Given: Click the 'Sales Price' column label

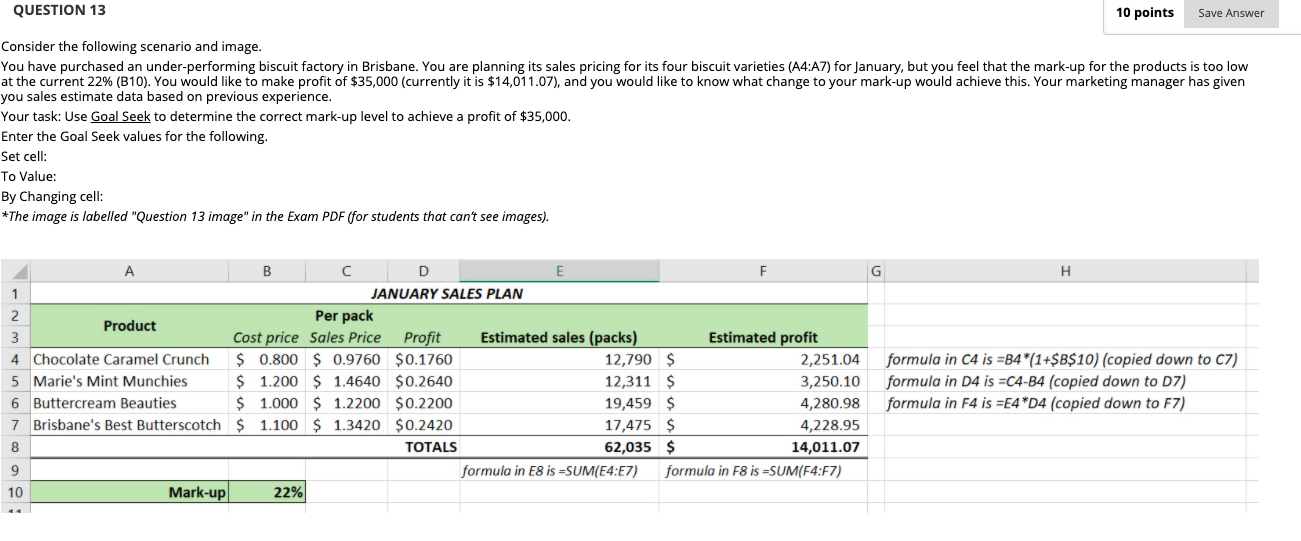Looking at the screenshot, I should pyautogui.click(x=346, y=338).
